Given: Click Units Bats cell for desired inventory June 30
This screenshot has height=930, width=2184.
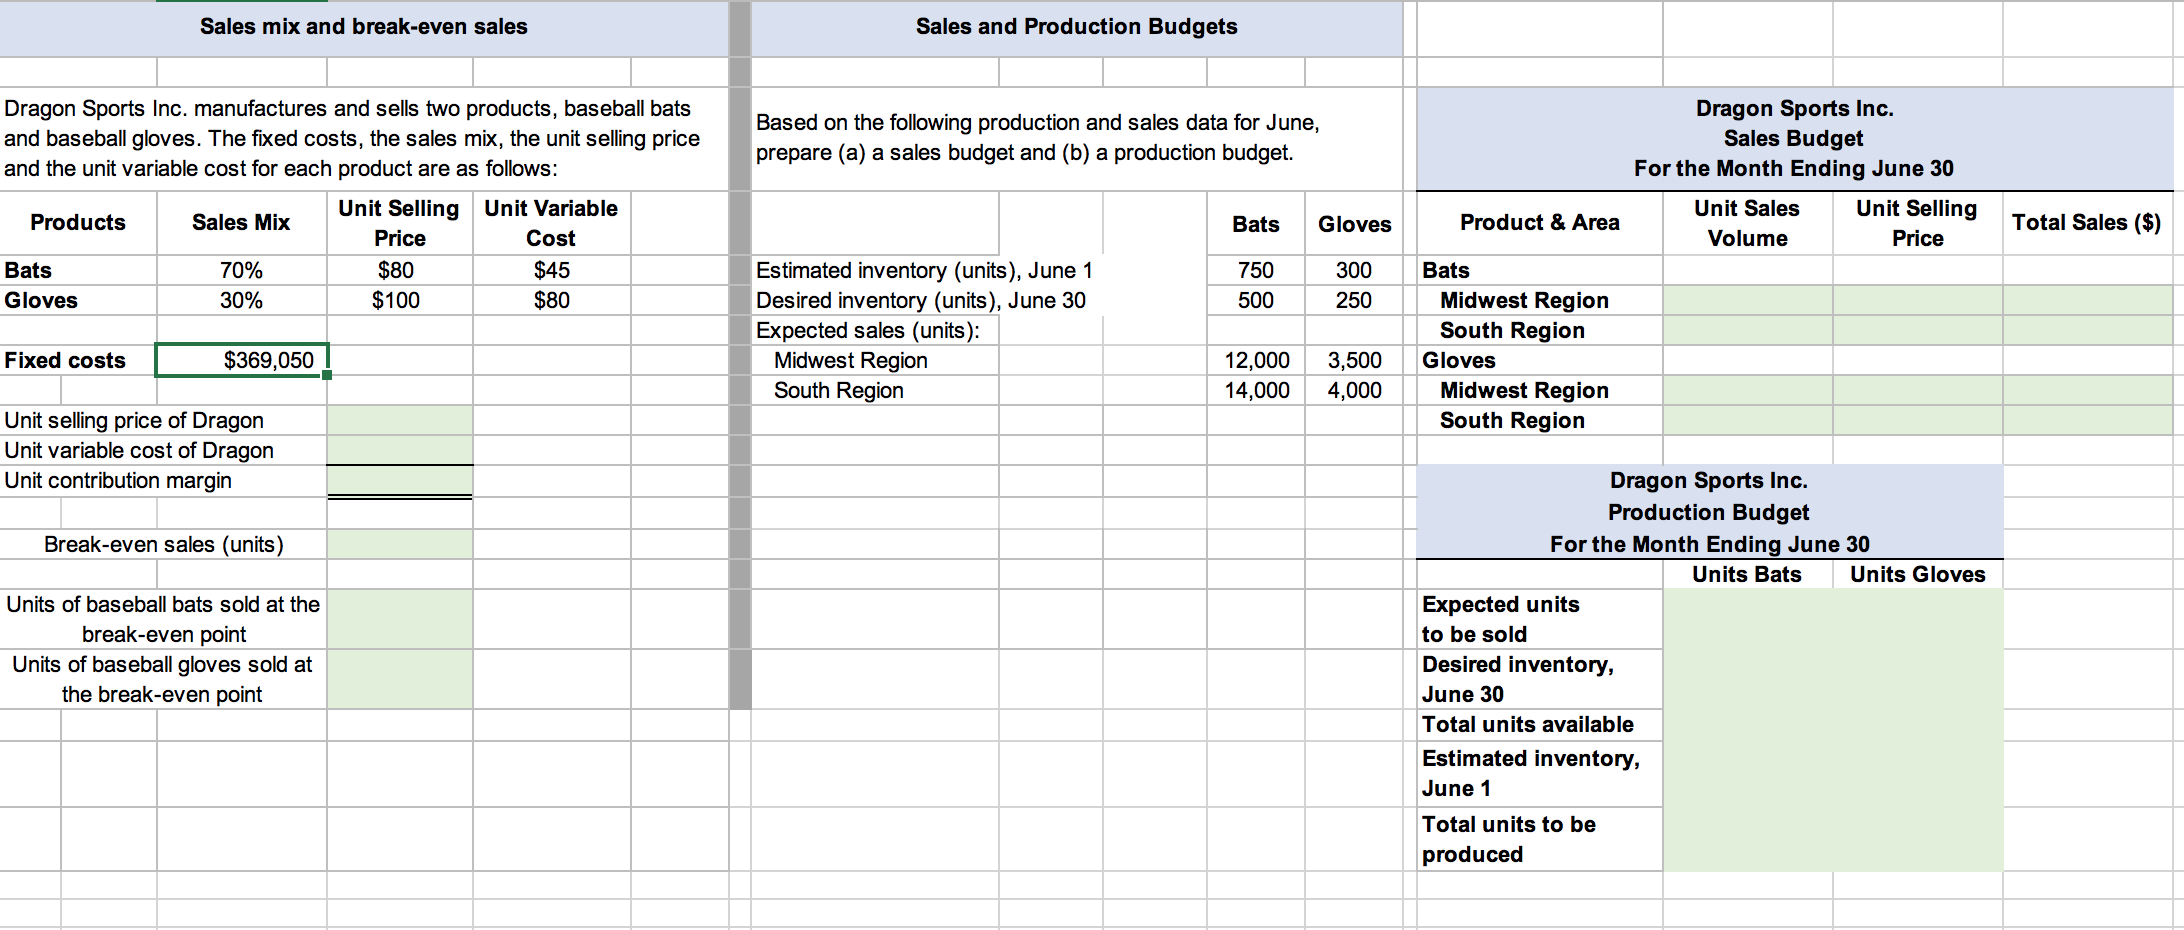Looking at the screenshot, I should pyautogui.click(x=1748, y=679).
